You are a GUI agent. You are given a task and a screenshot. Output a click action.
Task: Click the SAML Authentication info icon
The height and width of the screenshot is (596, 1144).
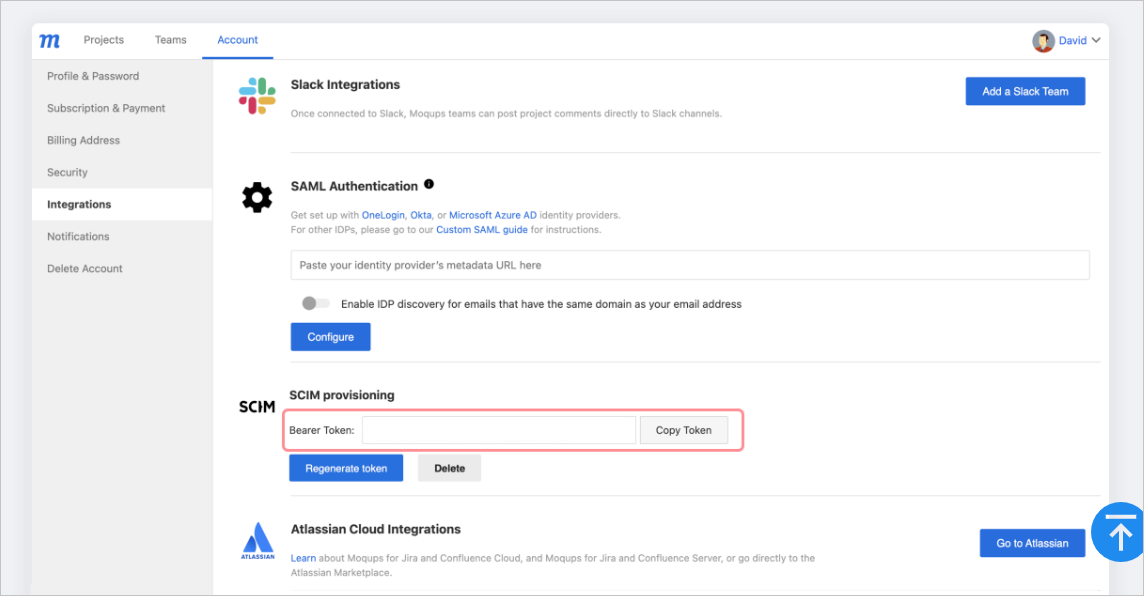click(x=429, y=185)
